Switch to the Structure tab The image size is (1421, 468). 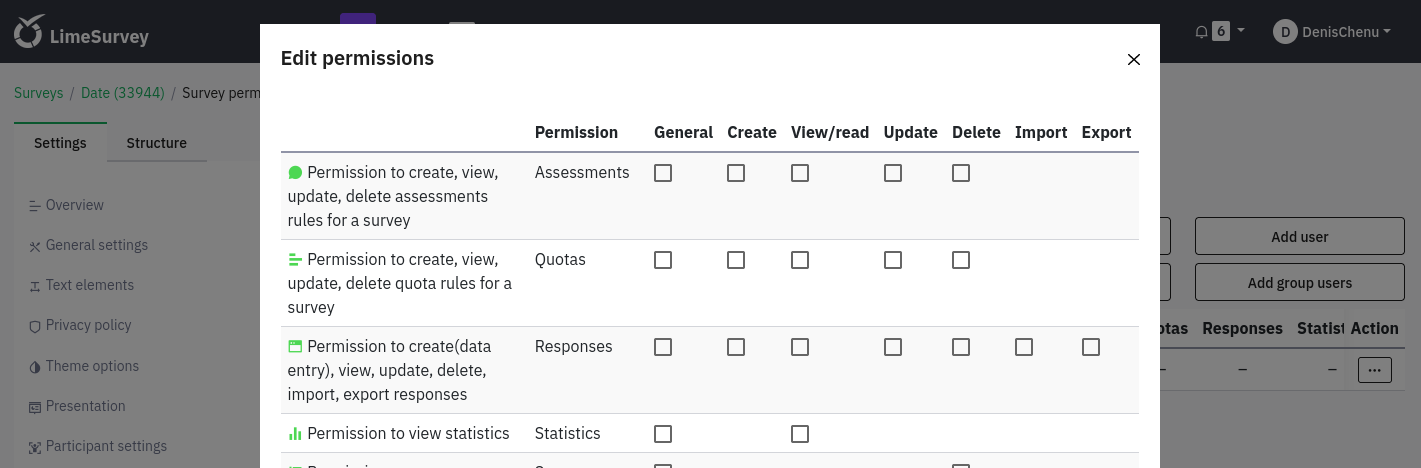click(156, 143)
